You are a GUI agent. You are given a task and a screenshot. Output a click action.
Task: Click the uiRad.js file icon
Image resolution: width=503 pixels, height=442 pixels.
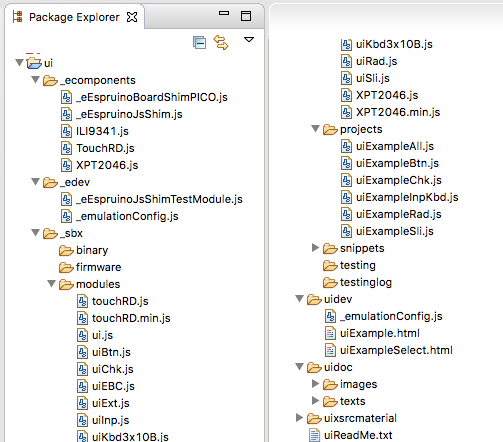click(x=347, y=61)
